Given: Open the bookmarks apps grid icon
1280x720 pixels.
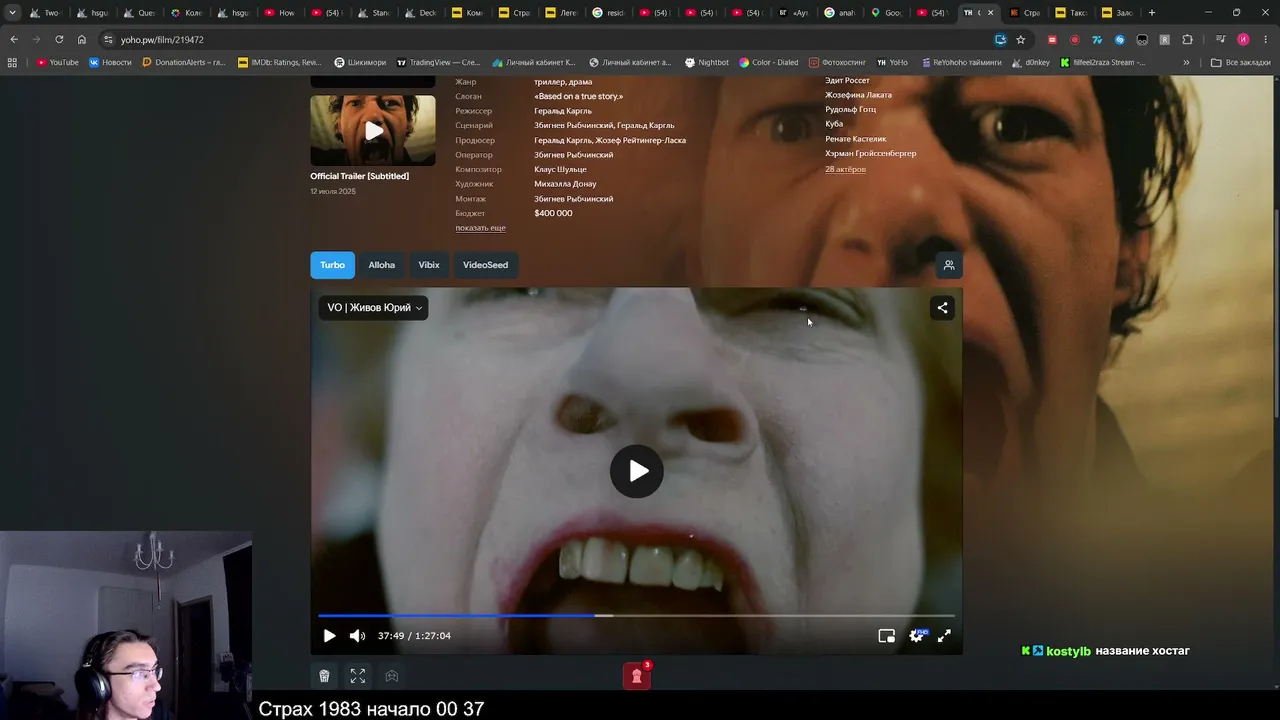Looking at the screenshot, I should point(12,62).
